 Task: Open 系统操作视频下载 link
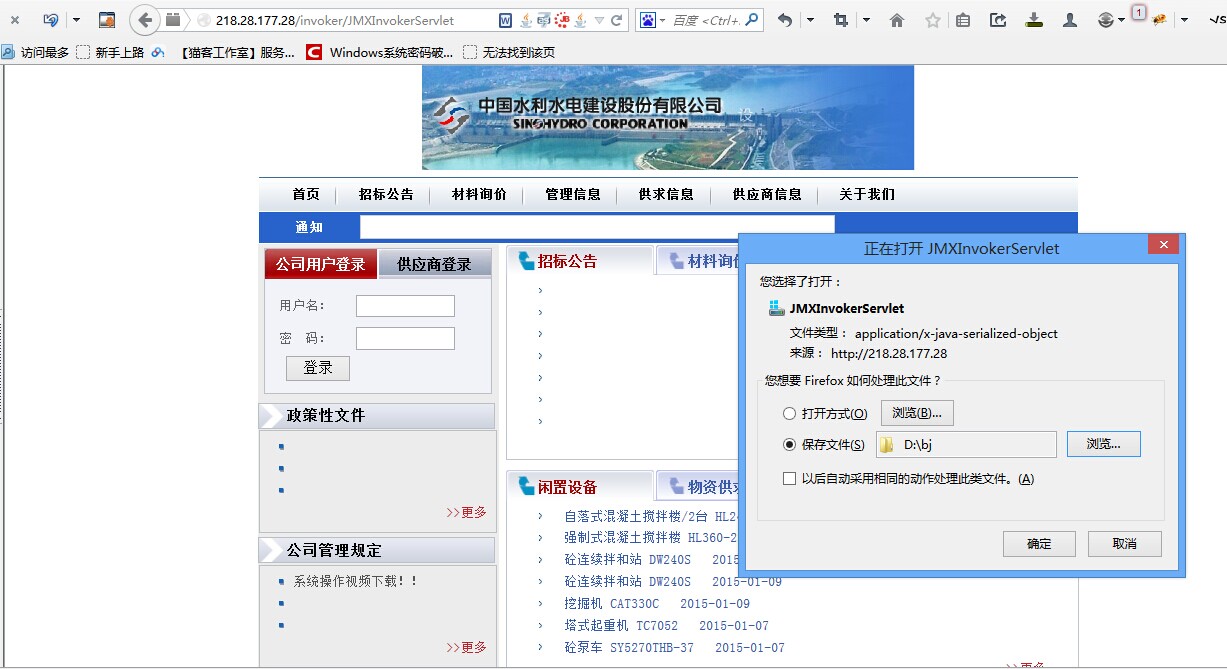(x=356, y=581)
